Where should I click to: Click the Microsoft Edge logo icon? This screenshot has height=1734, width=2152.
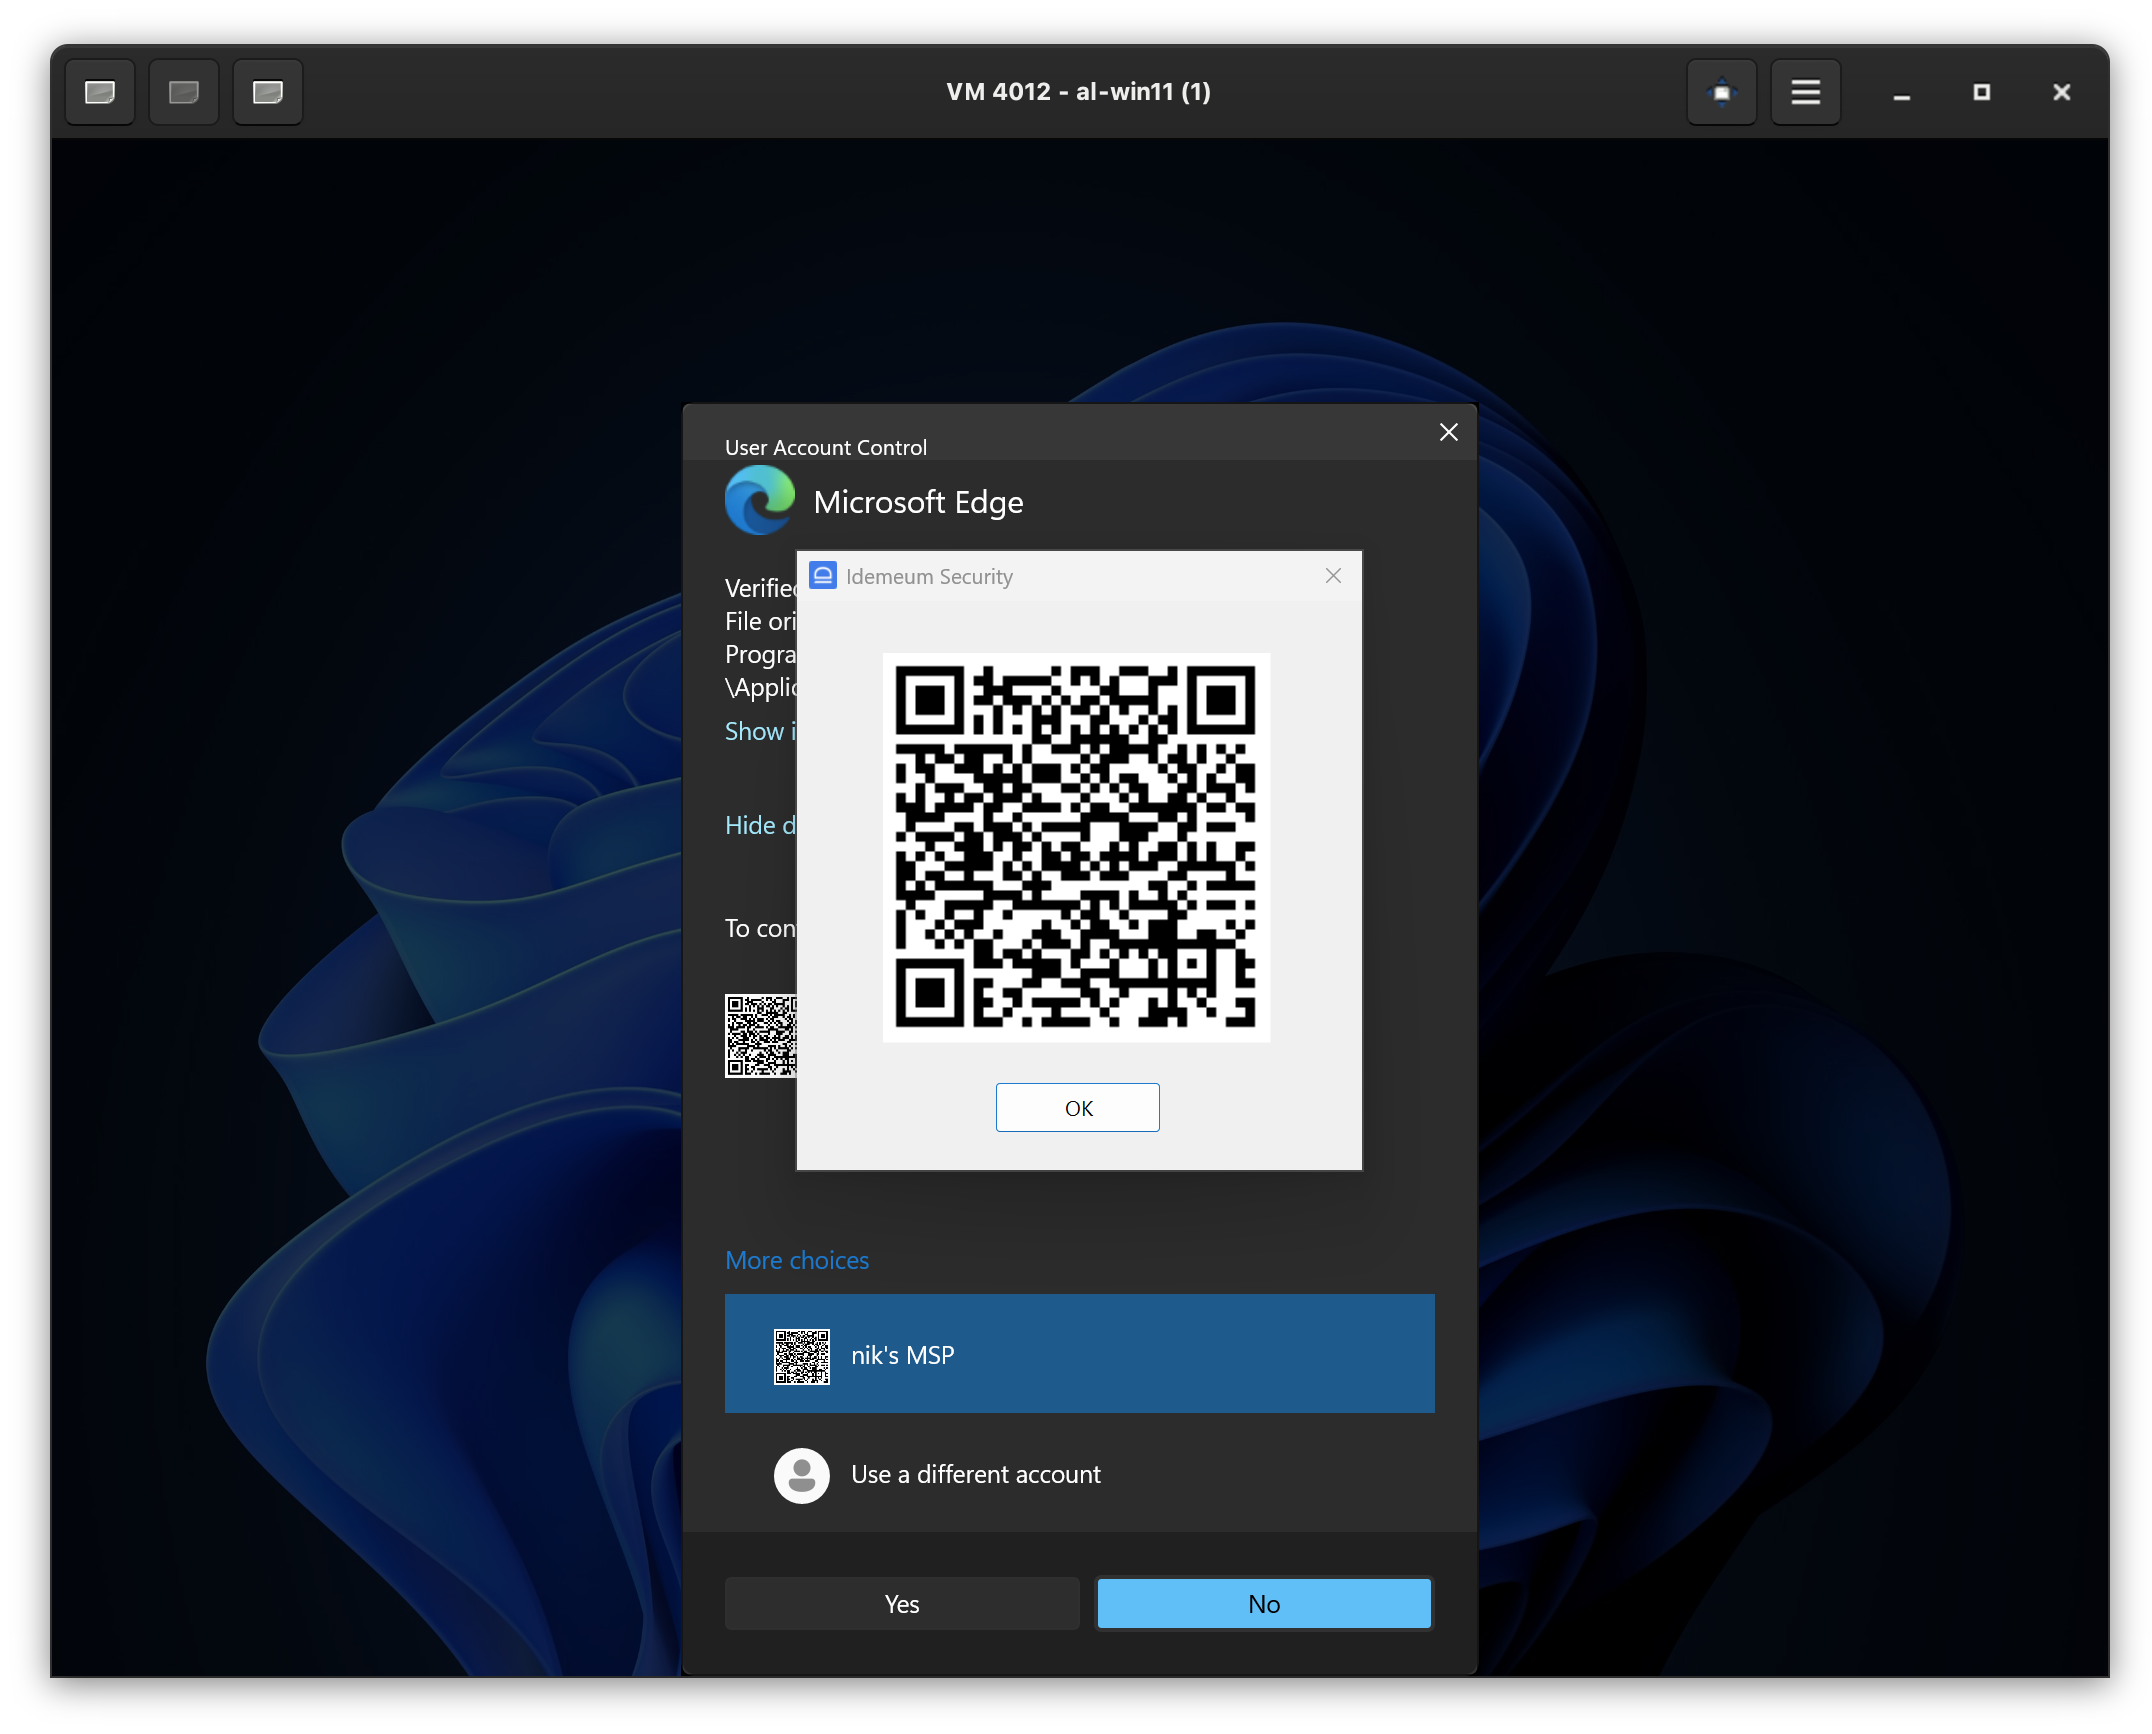click(760, 500)
